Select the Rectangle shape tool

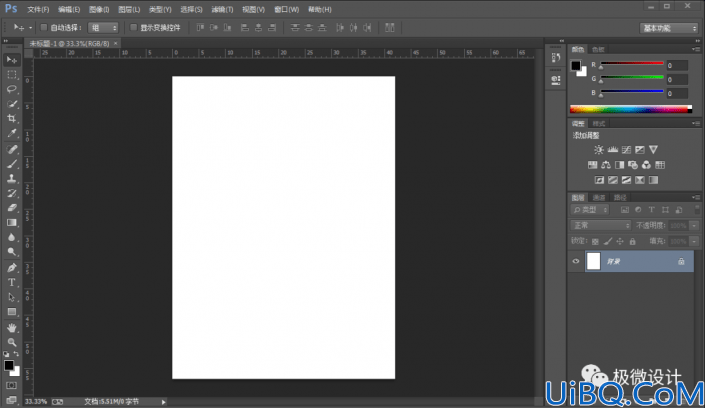(x=12, y=312)
